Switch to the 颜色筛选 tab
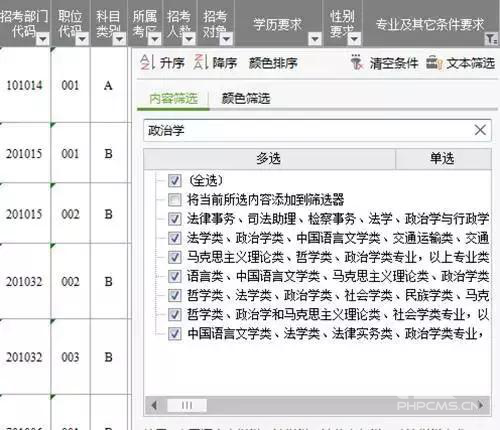500x430 pixels. (246, 99)
